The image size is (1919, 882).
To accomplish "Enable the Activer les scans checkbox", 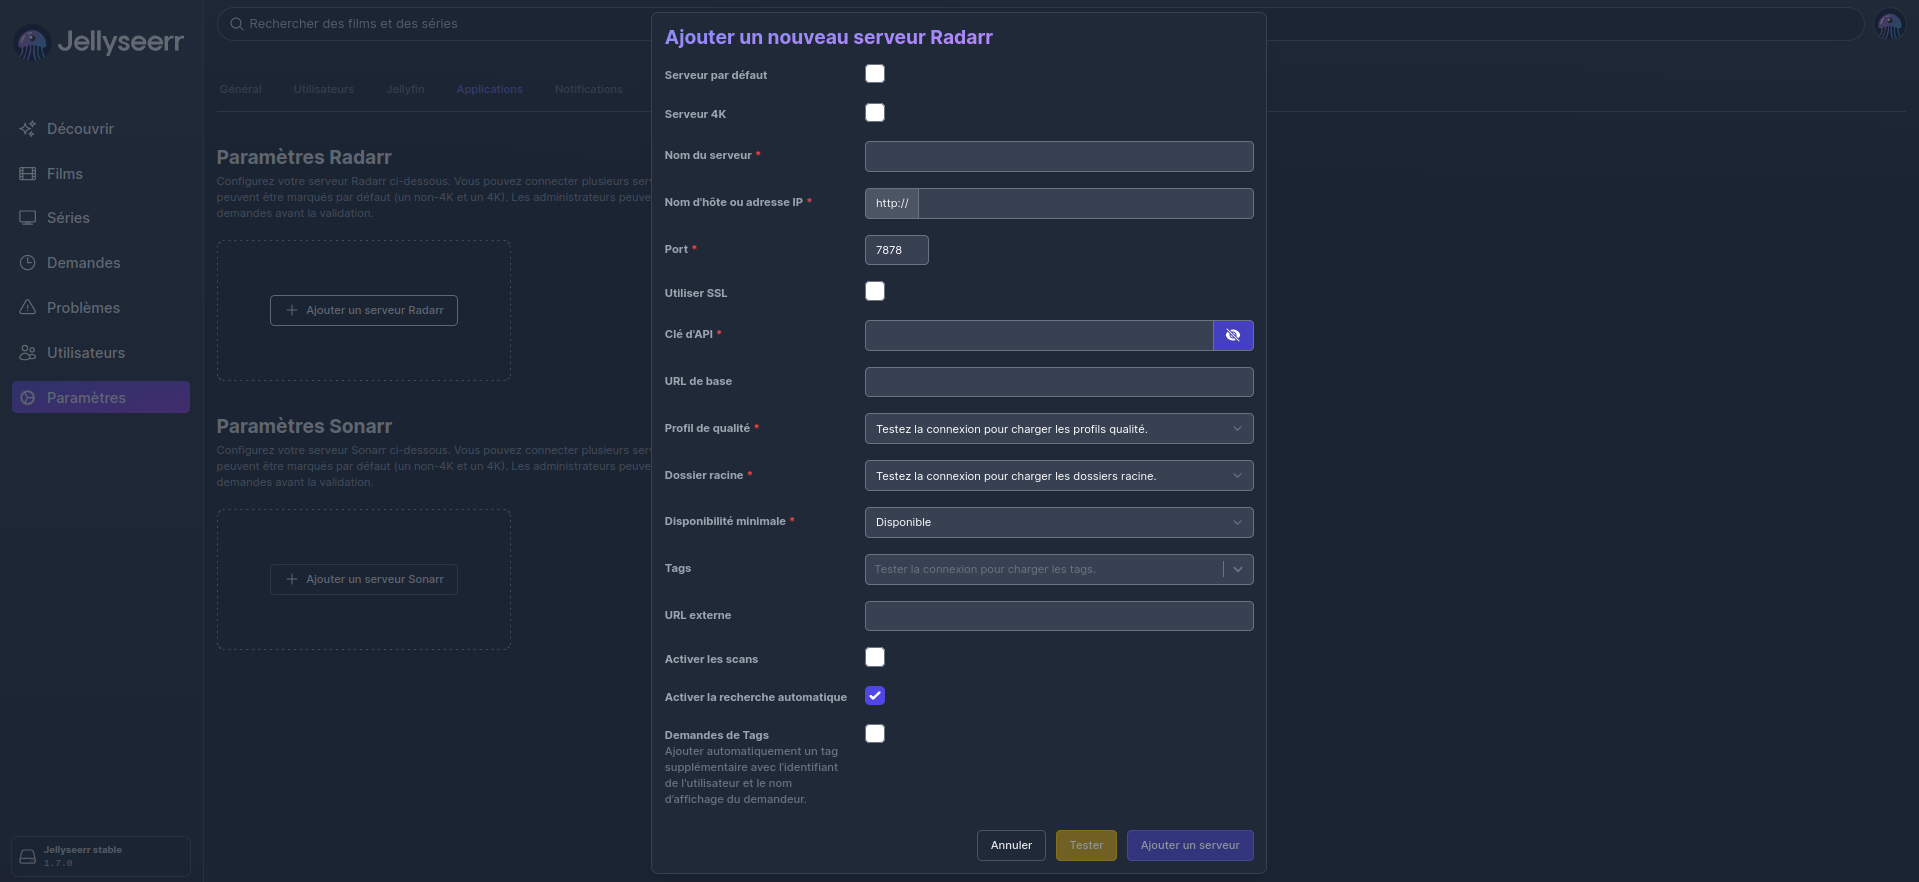I will [875, 658].
